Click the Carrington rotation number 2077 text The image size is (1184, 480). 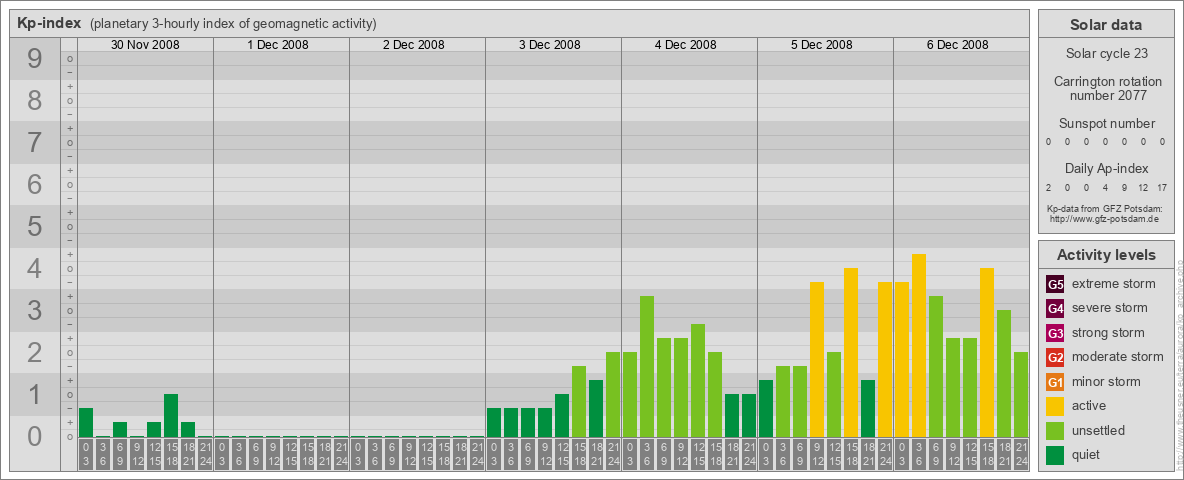[x=1107, y=88]
